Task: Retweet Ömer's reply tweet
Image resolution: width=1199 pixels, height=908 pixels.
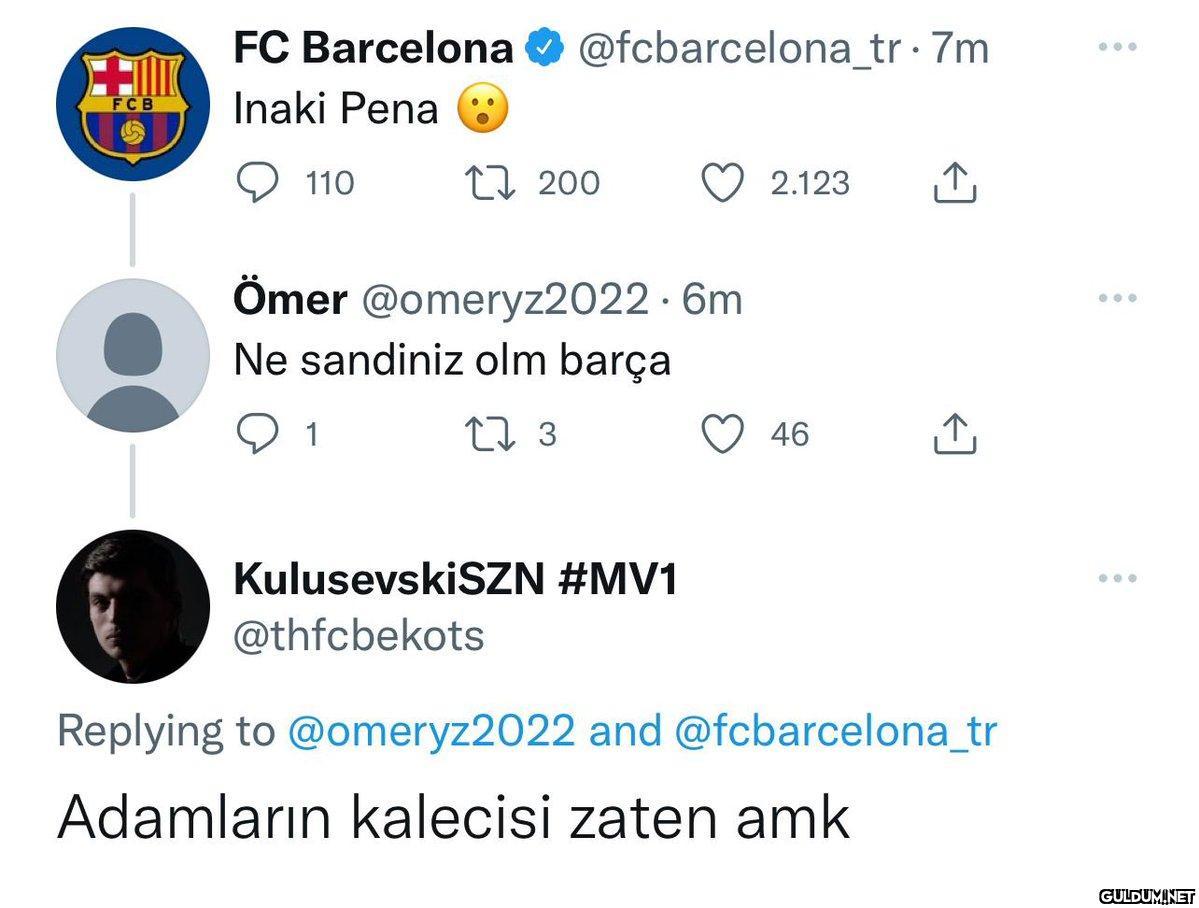Action: (x=487, y=434)
